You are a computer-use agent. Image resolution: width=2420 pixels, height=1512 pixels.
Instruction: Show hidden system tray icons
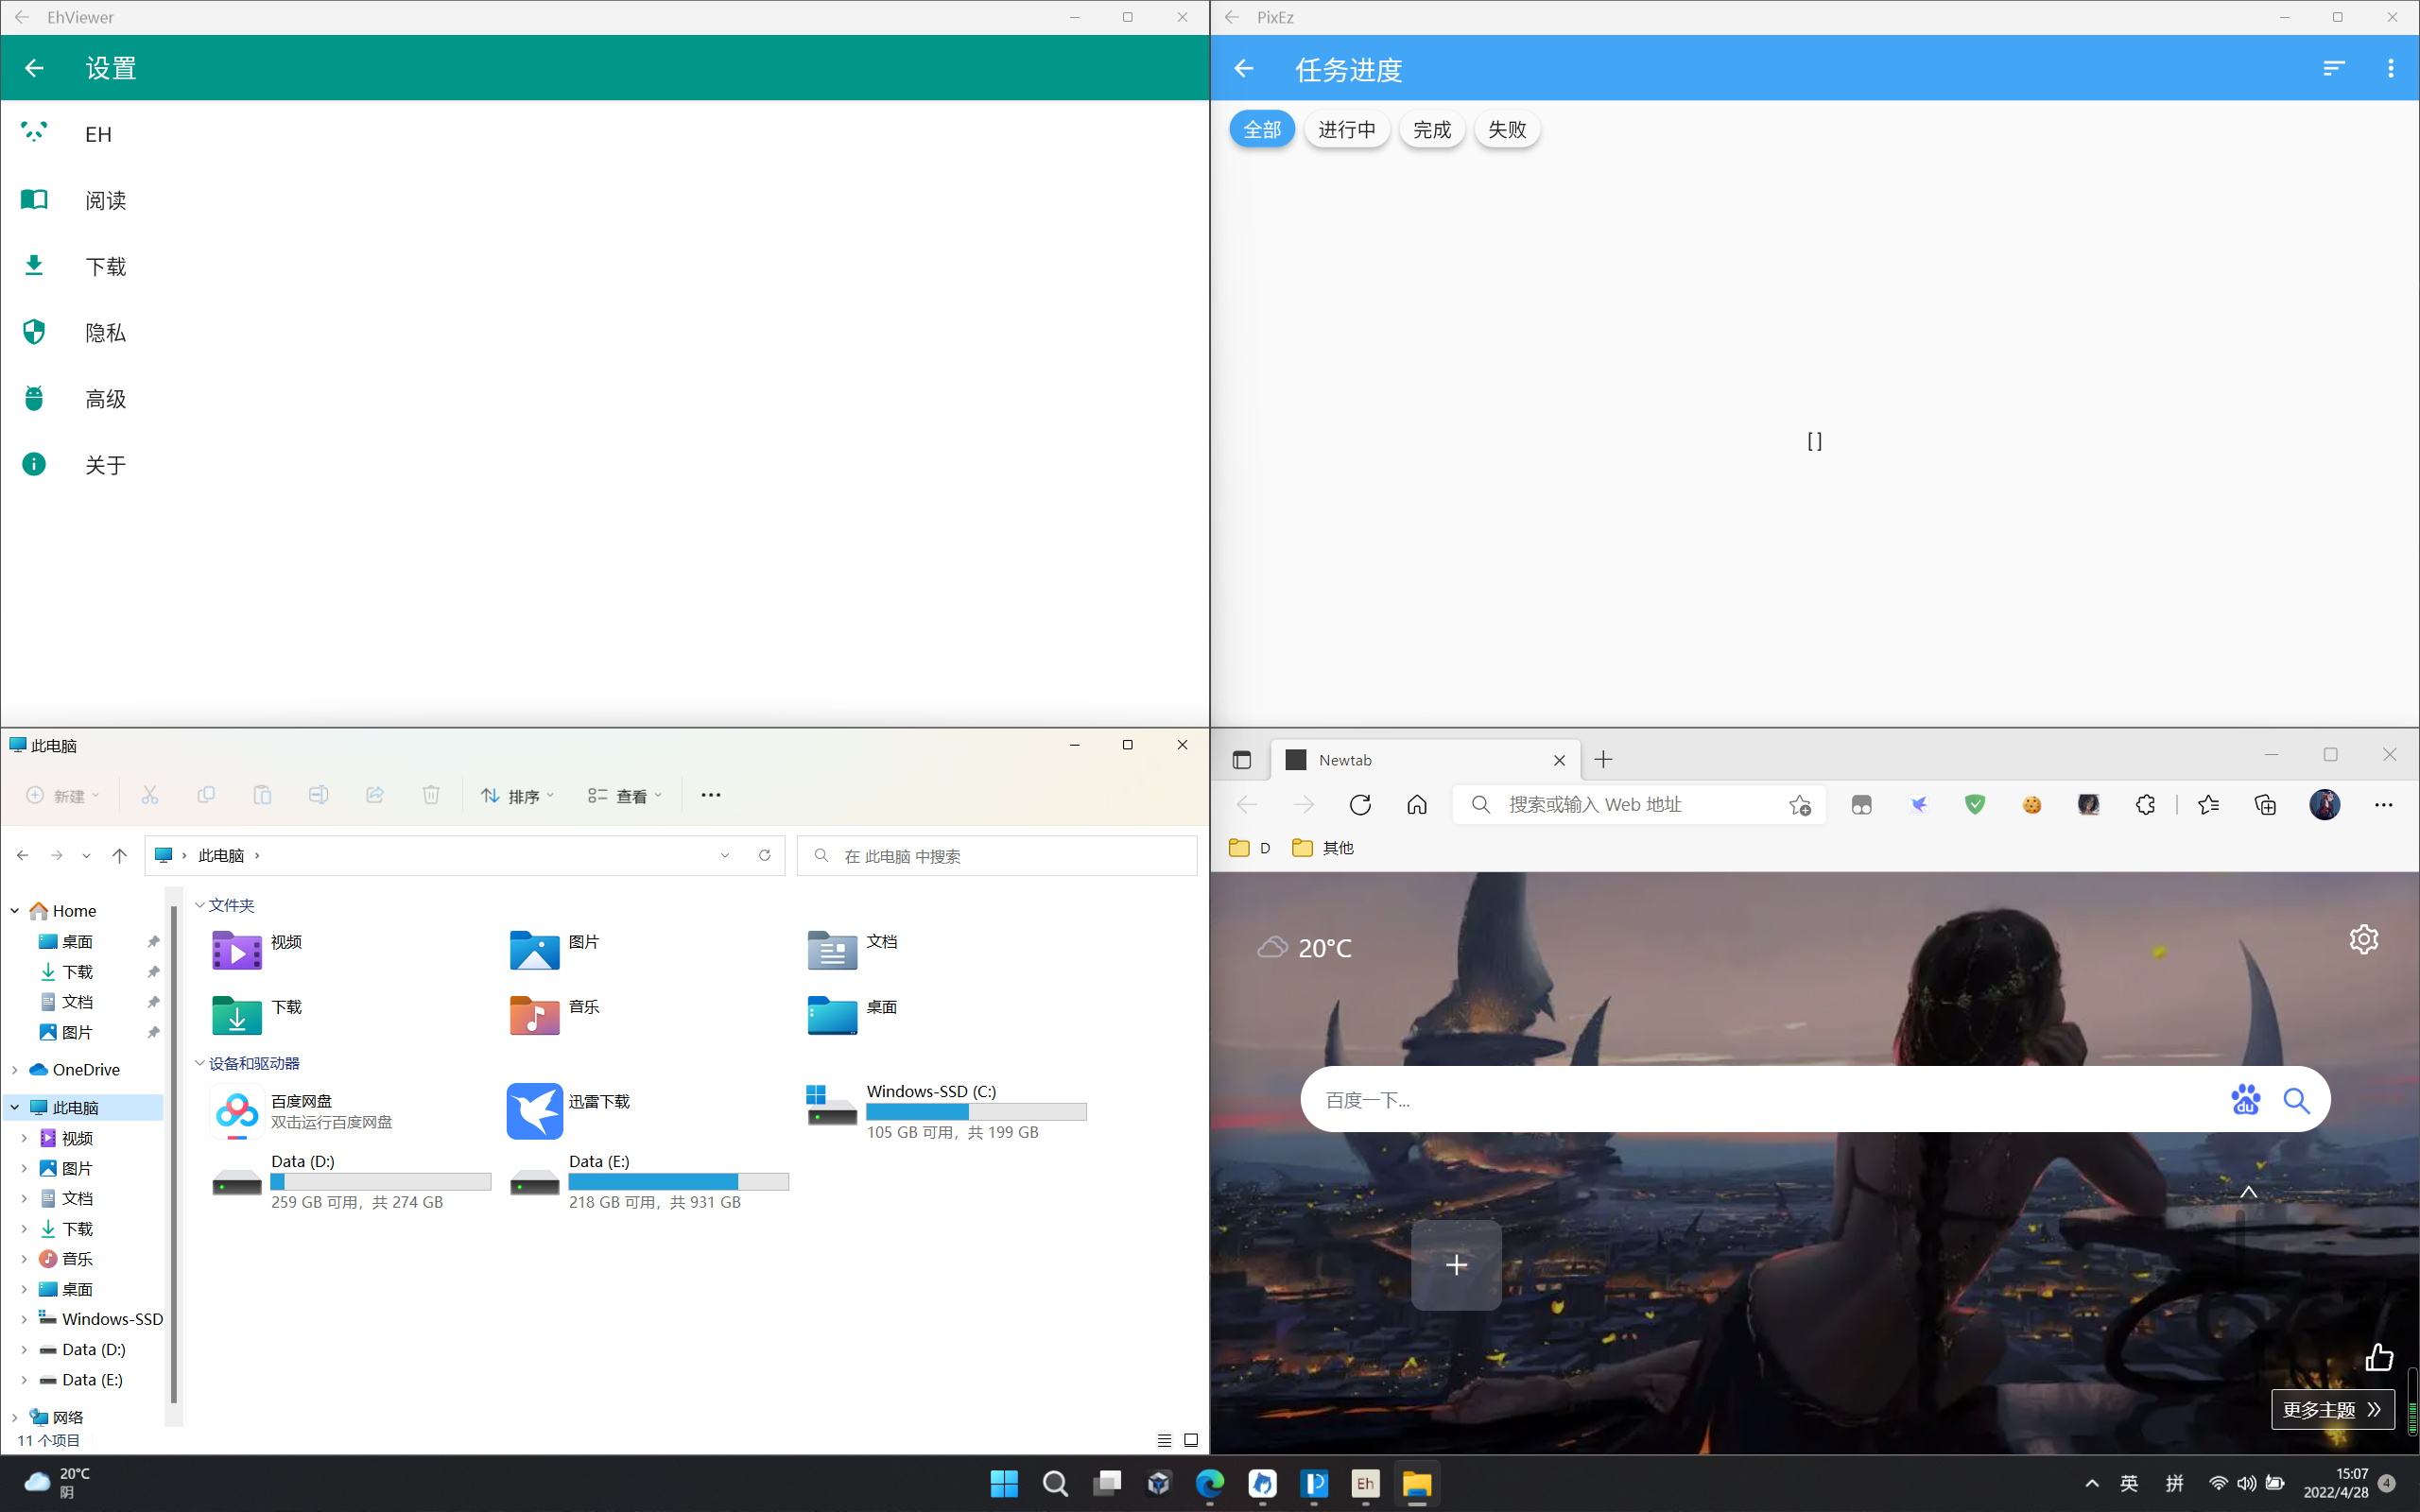2091,1484
